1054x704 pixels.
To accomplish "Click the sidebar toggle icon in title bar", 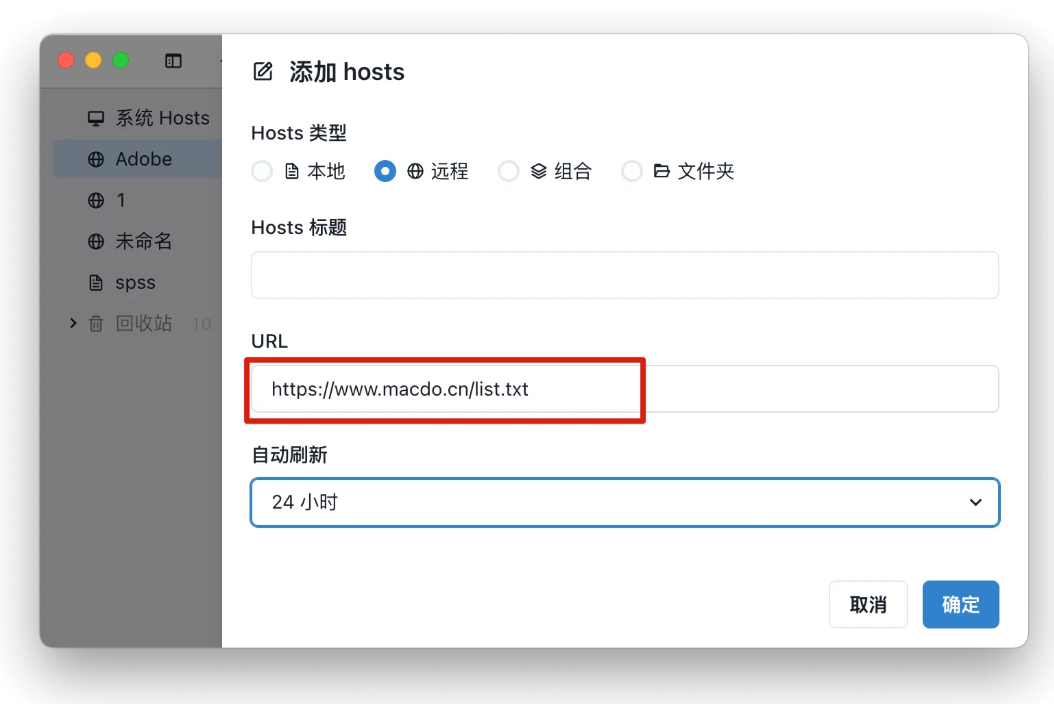I will 174,61.
